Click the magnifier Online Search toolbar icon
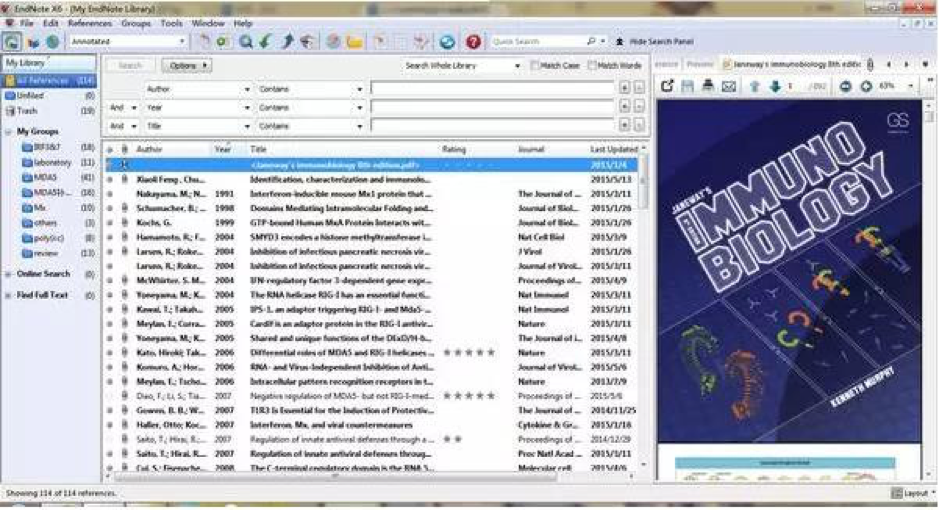The width and height of the screenshot is (939, 510). [243, 42]
